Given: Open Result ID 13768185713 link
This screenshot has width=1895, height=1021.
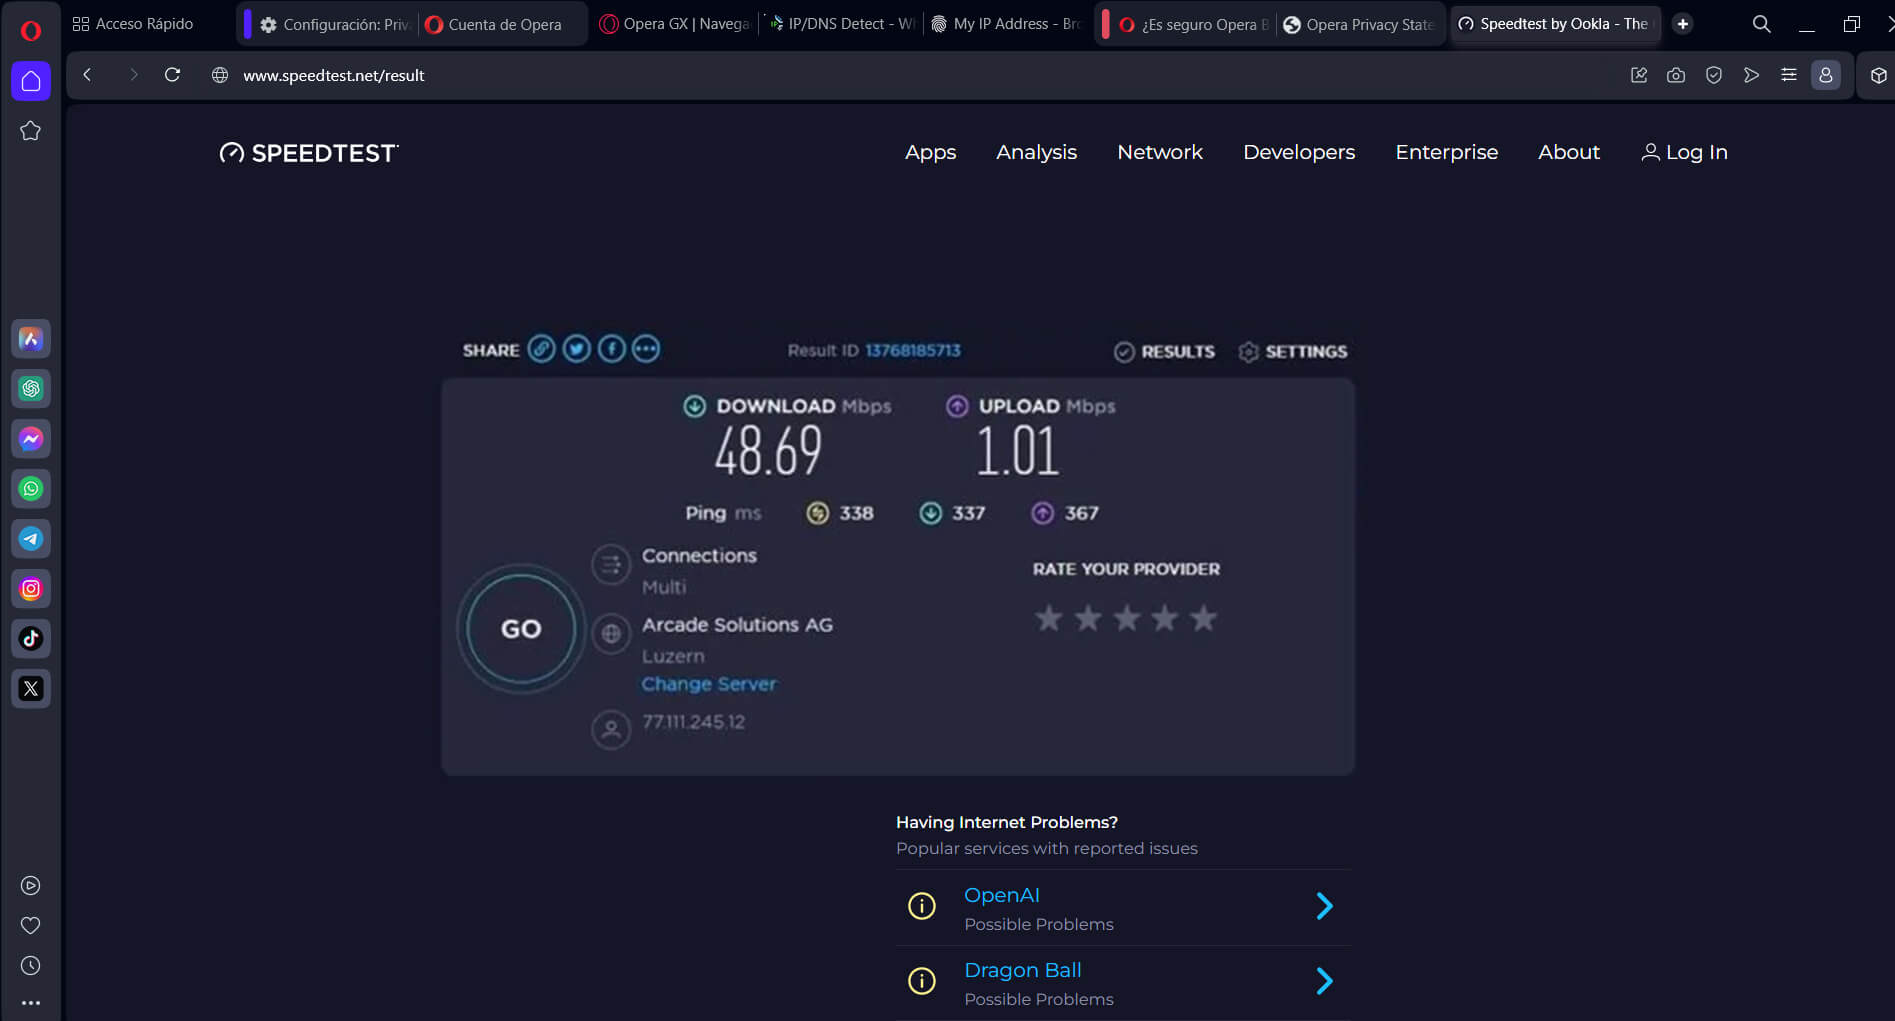Looking at the screenshot, I should pyautogui.click(x=913, y=350).
